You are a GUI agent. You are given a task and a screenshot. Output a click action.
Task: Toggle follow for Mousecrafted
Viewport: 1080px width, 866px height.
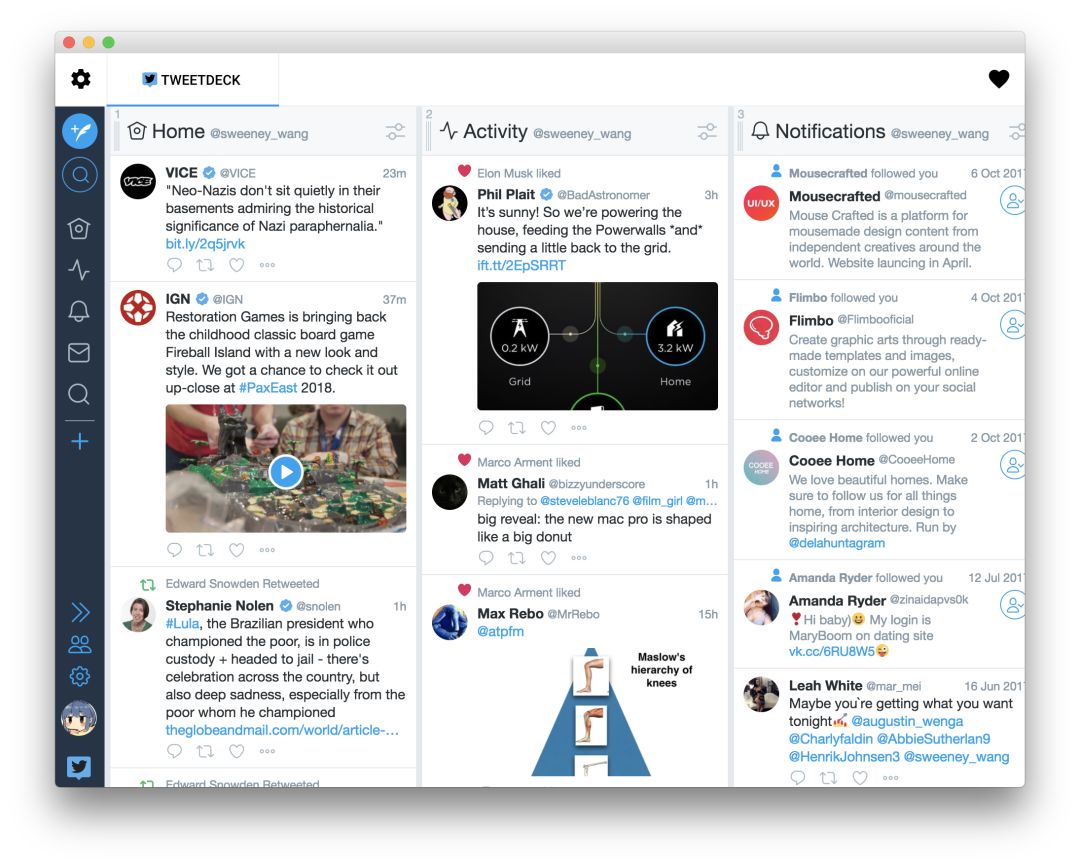point(1012,200)
